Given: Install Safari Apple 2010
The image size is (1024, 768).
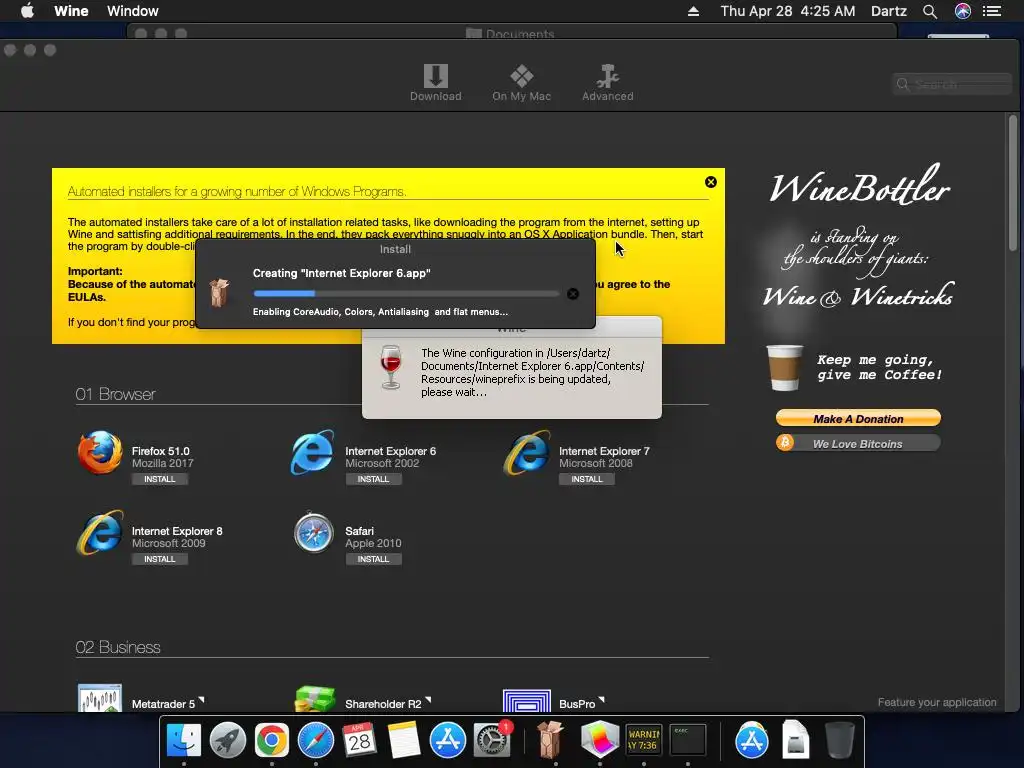Looking at the screenshot, I should pyautogui.click(x=373, y=560).
